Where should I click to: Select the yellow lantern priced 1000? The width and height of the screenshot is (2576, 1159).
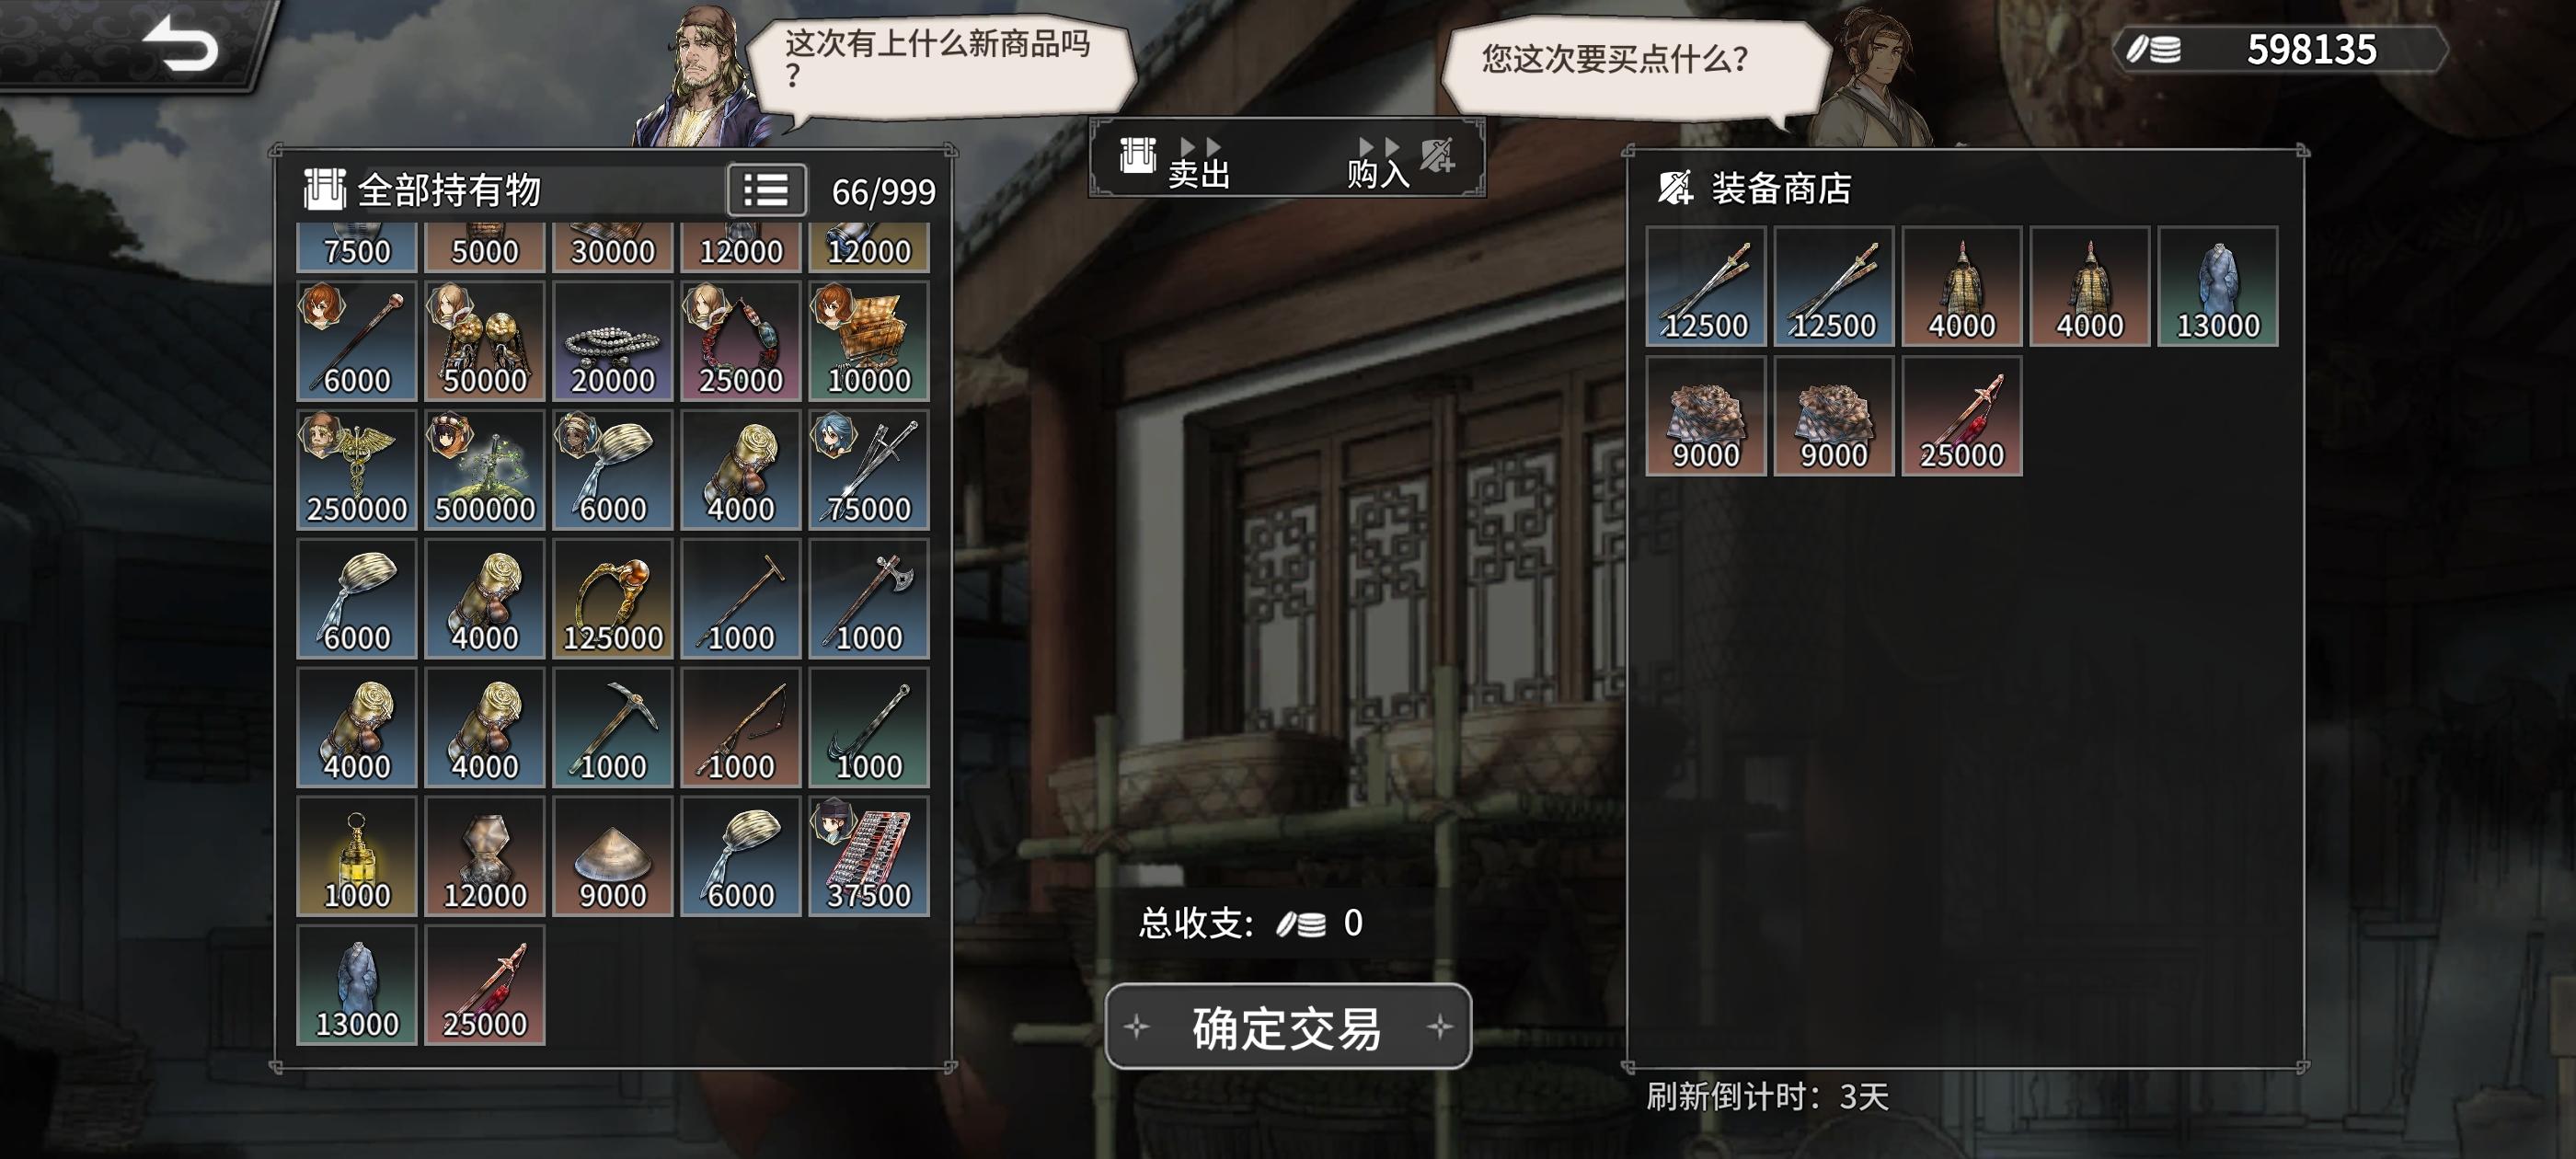point(357,856)
